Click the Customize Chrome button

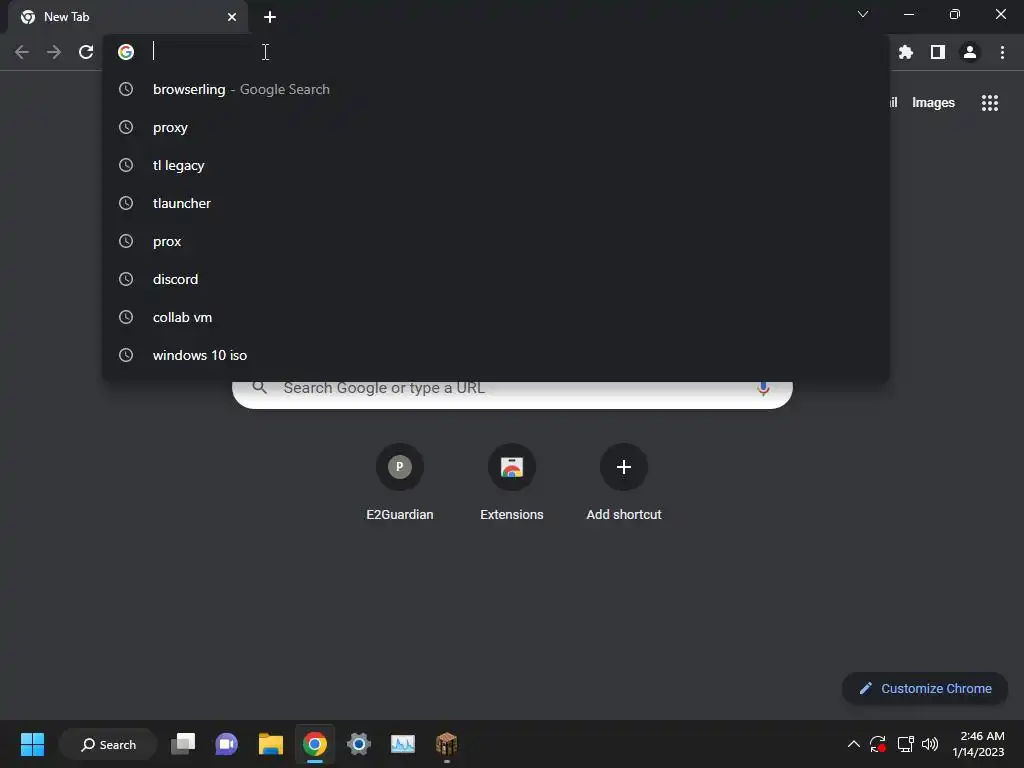(x=925, y=688)
